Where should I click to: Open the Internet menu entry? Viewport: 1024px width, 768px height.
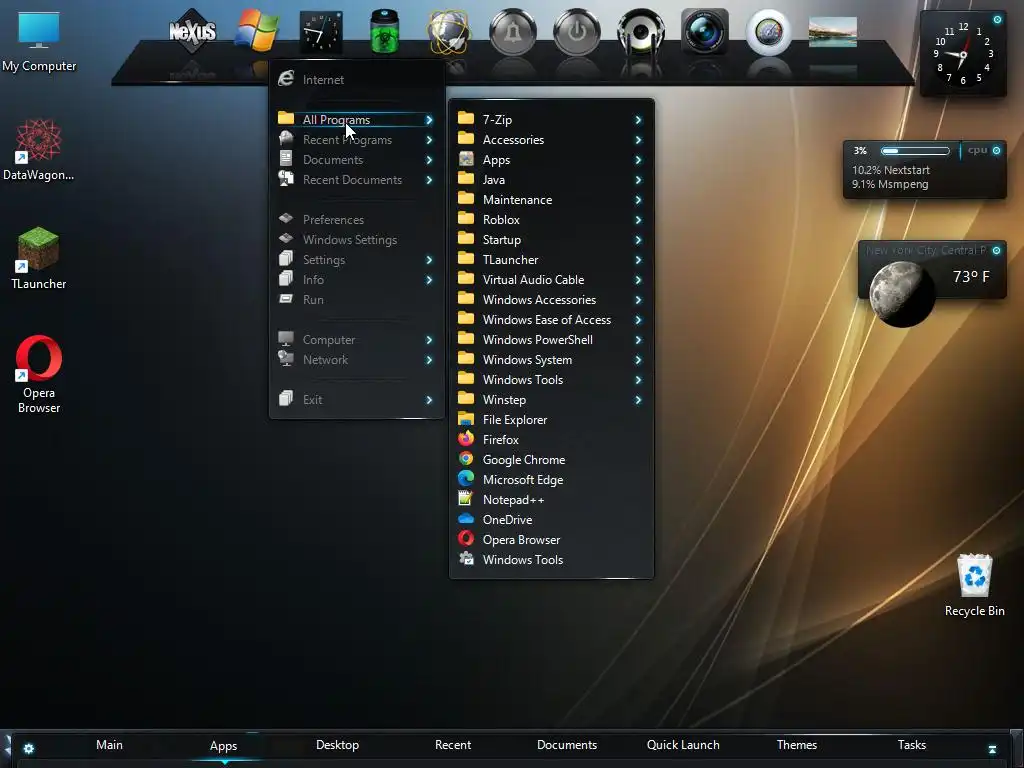(357, 80)
